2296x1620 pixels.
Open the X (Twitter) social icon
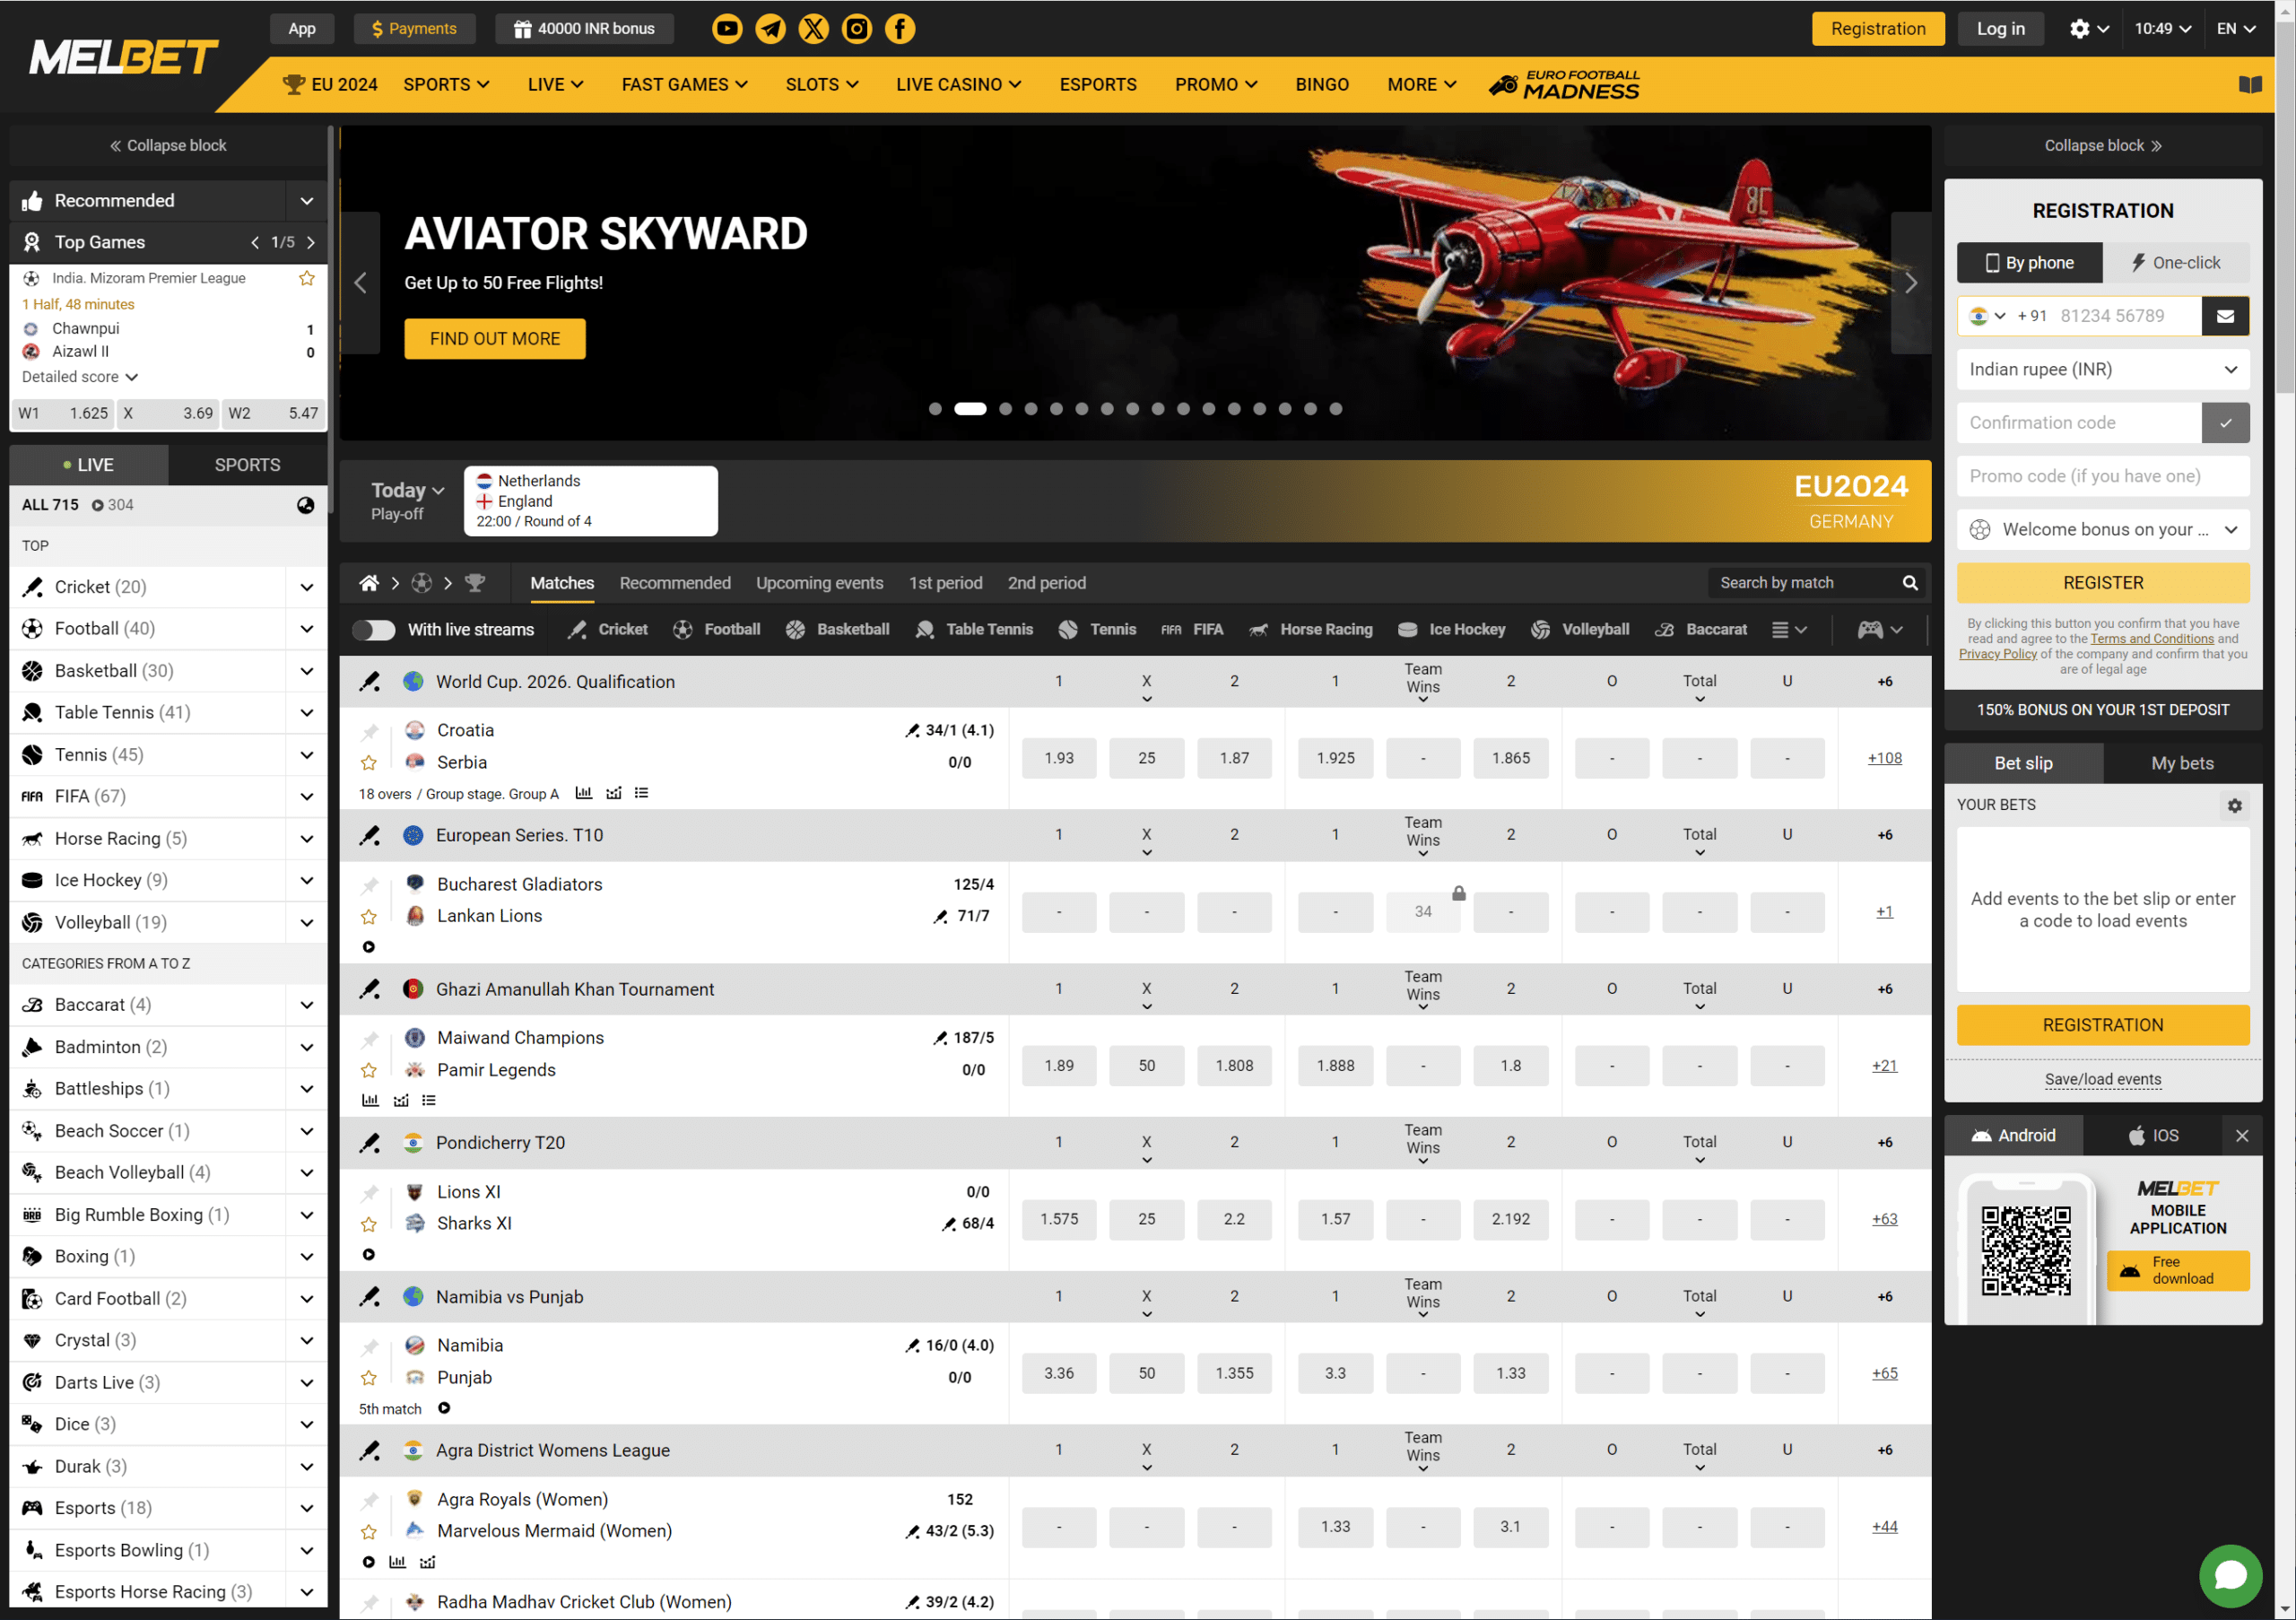814,29
